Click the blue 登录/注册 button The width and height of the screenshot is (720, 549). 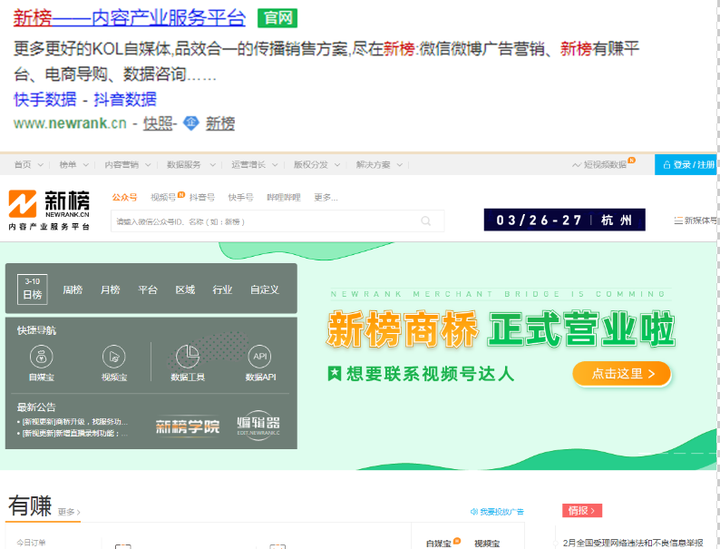(x=687, y=164)
